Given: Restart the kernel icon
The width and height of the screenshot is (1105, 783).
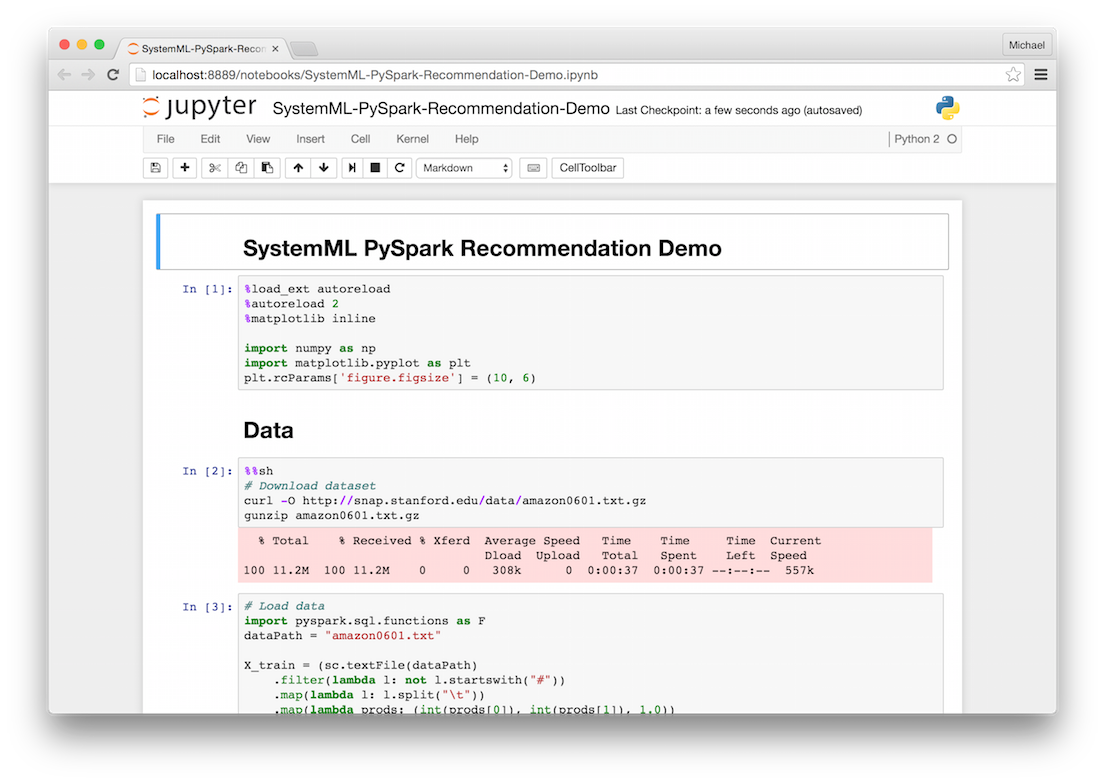Looking at the screenshot, I should (400, 168).
